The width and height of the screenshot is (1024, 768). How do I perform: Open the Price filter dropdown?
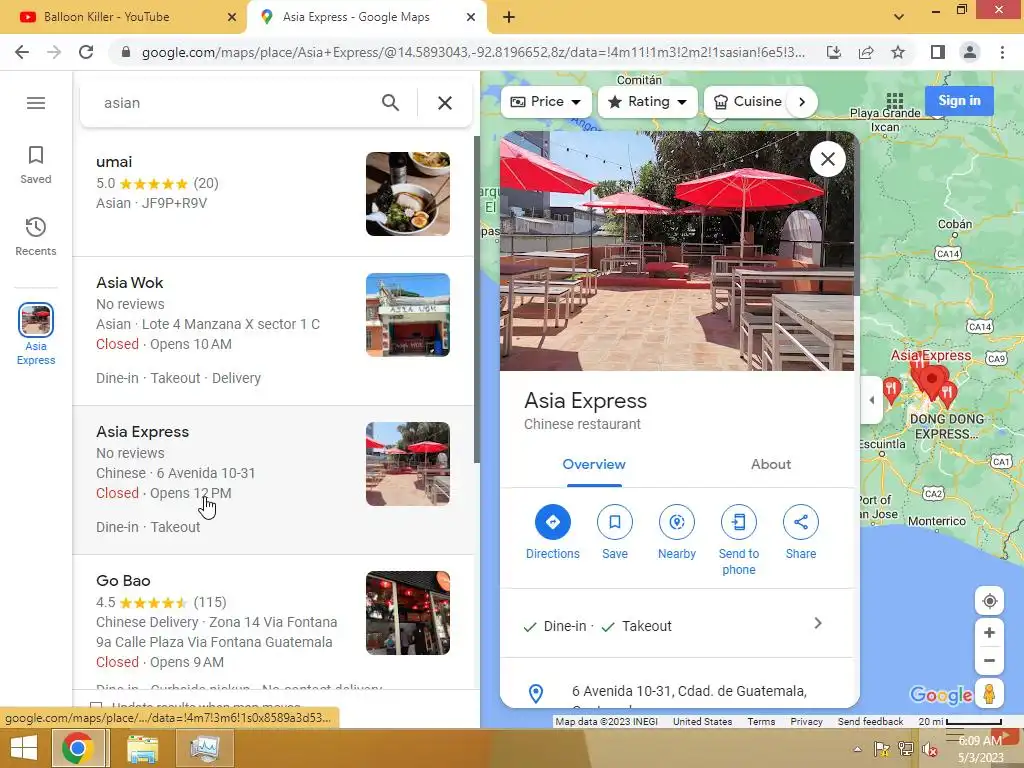point(546,102)
